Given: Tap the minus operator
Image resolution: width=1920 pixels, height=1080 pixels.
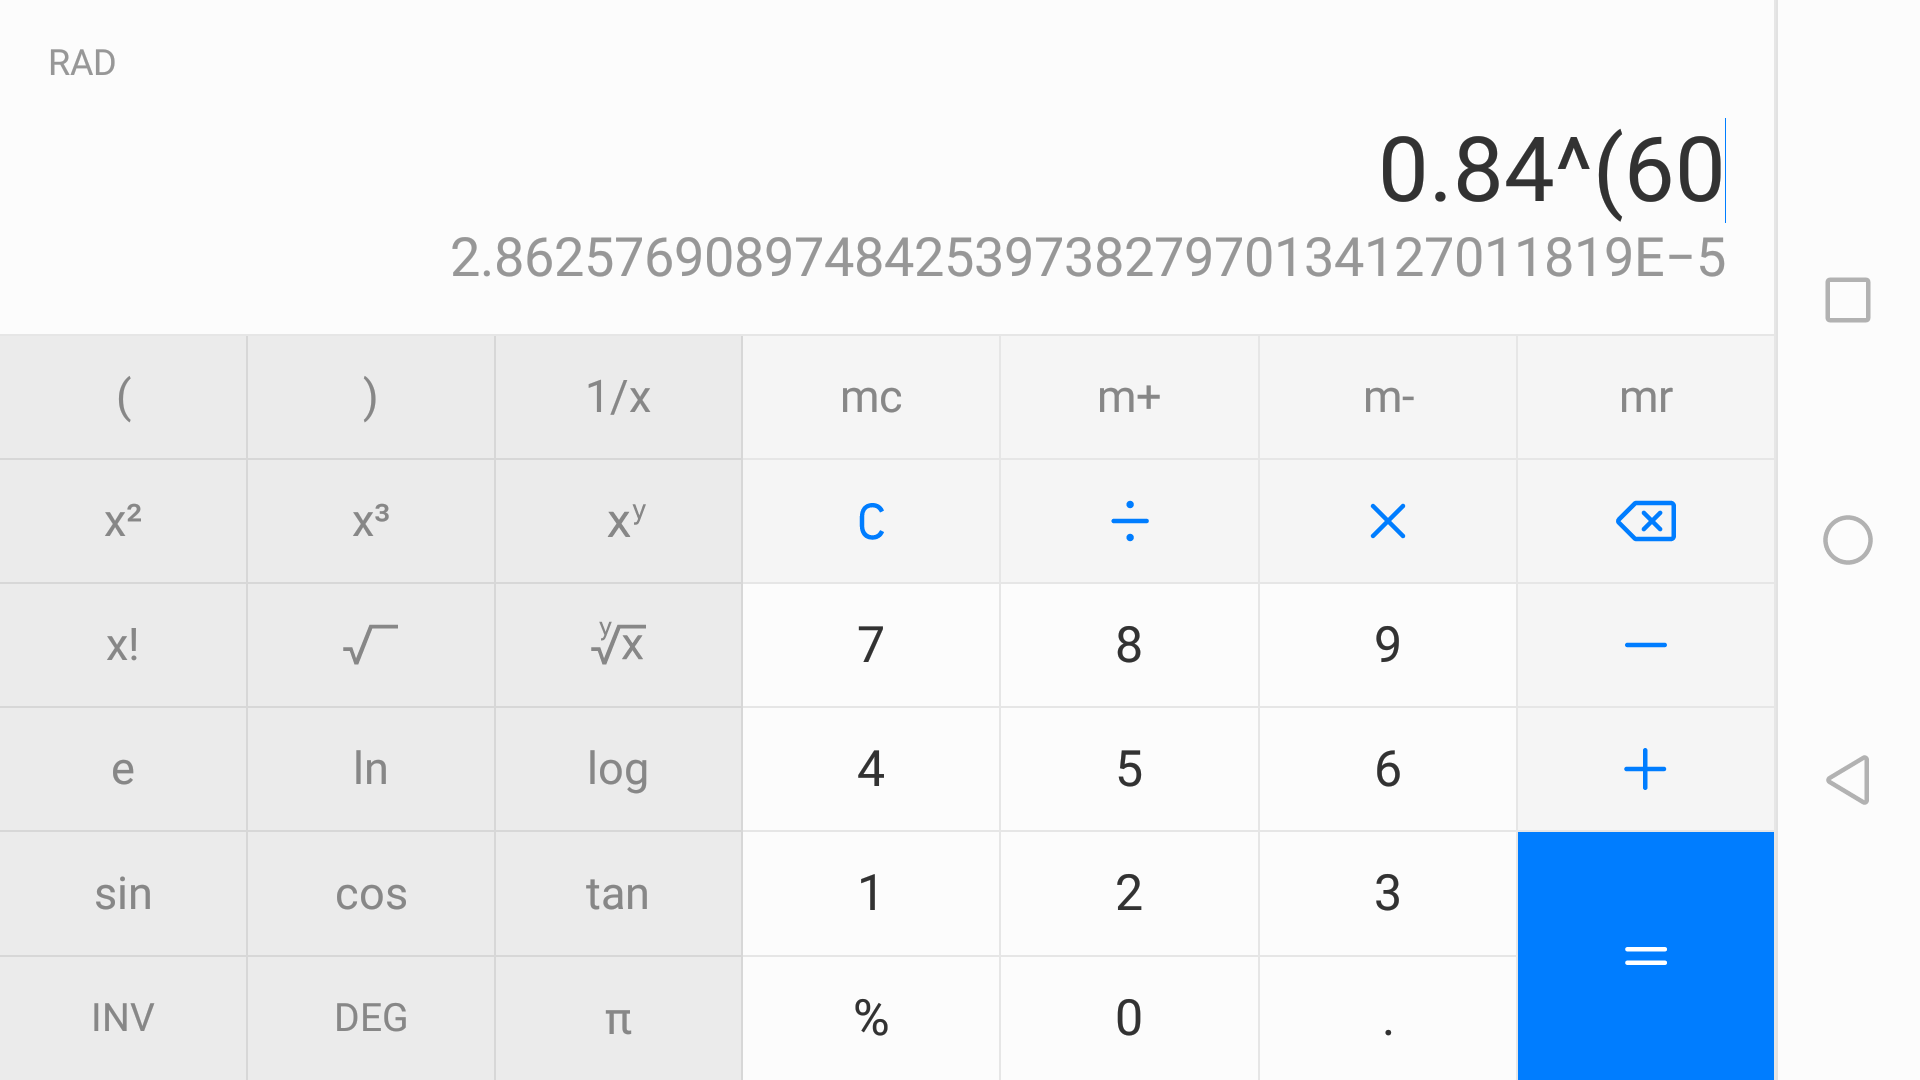Looking at the screenshot, I should pos(1646,645).
